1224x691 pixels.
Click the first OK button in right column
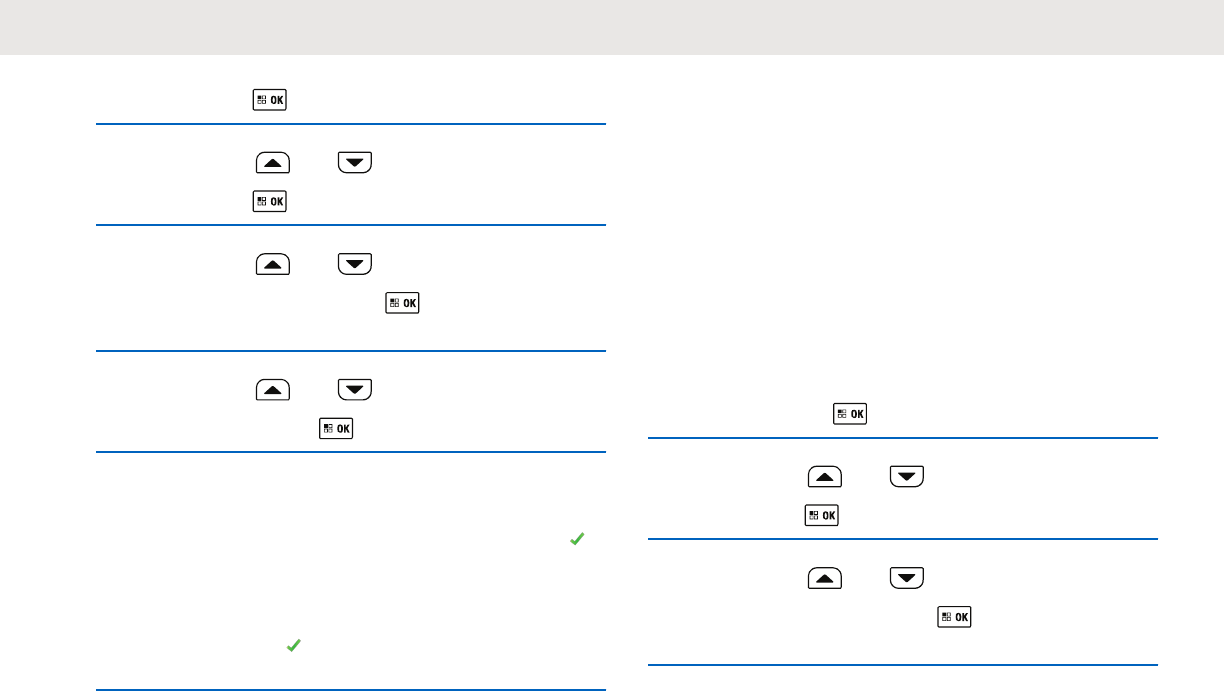[850, 413]
